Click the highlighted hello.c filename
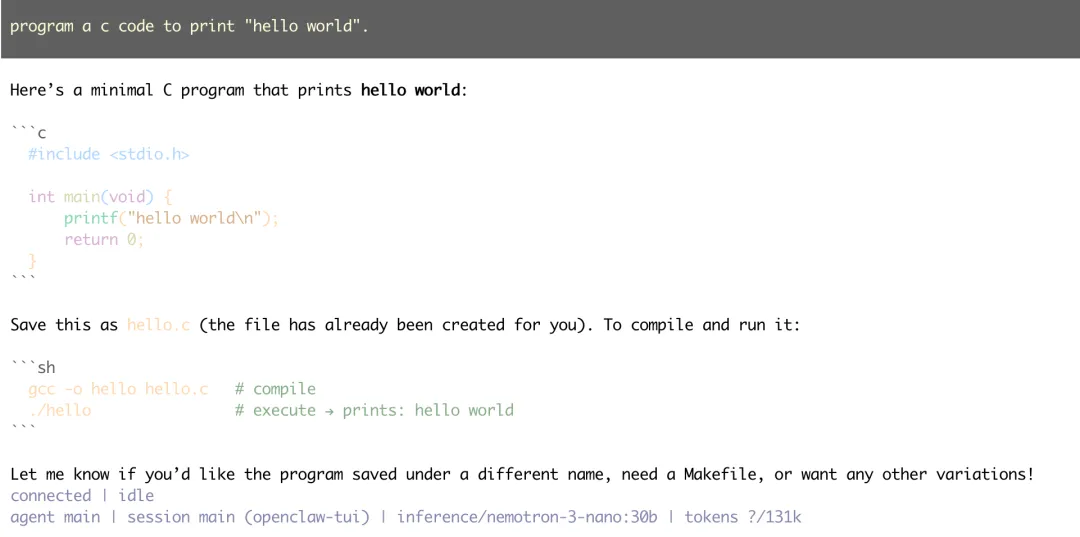This screenshot has width=1080, height=537. point(158,325)
